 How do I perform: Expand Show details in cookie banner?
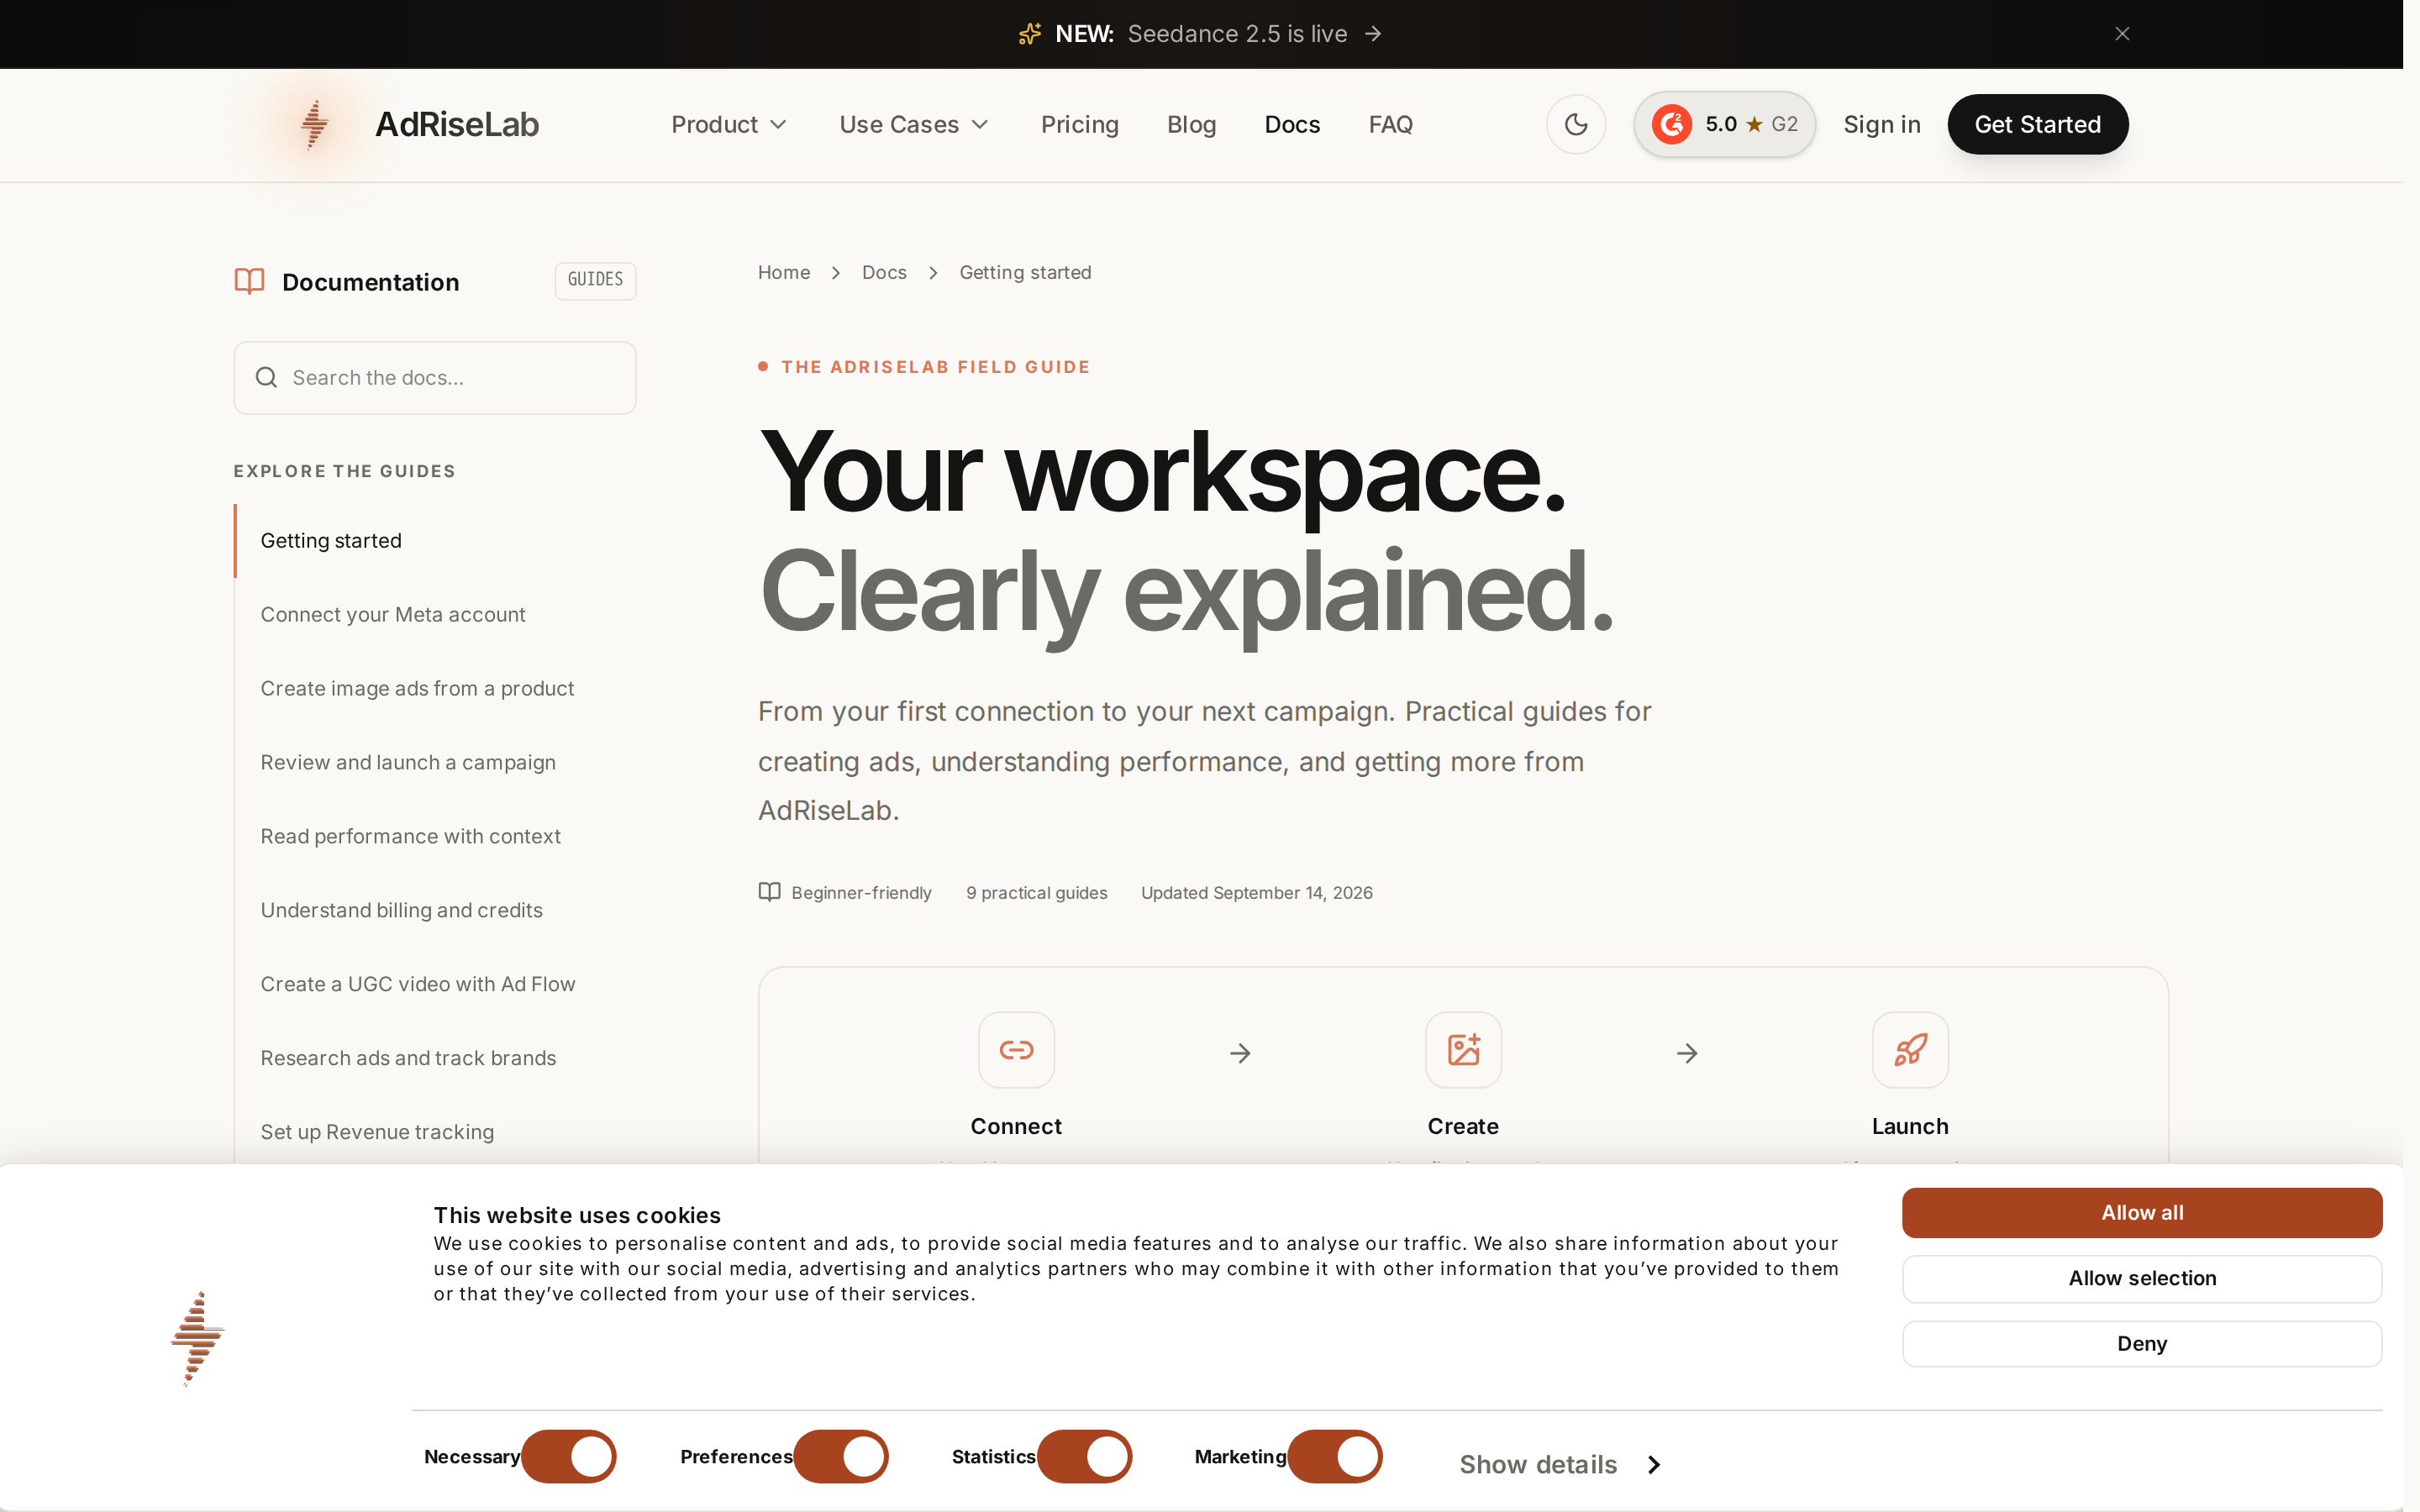click(x=1560, y=1464)
